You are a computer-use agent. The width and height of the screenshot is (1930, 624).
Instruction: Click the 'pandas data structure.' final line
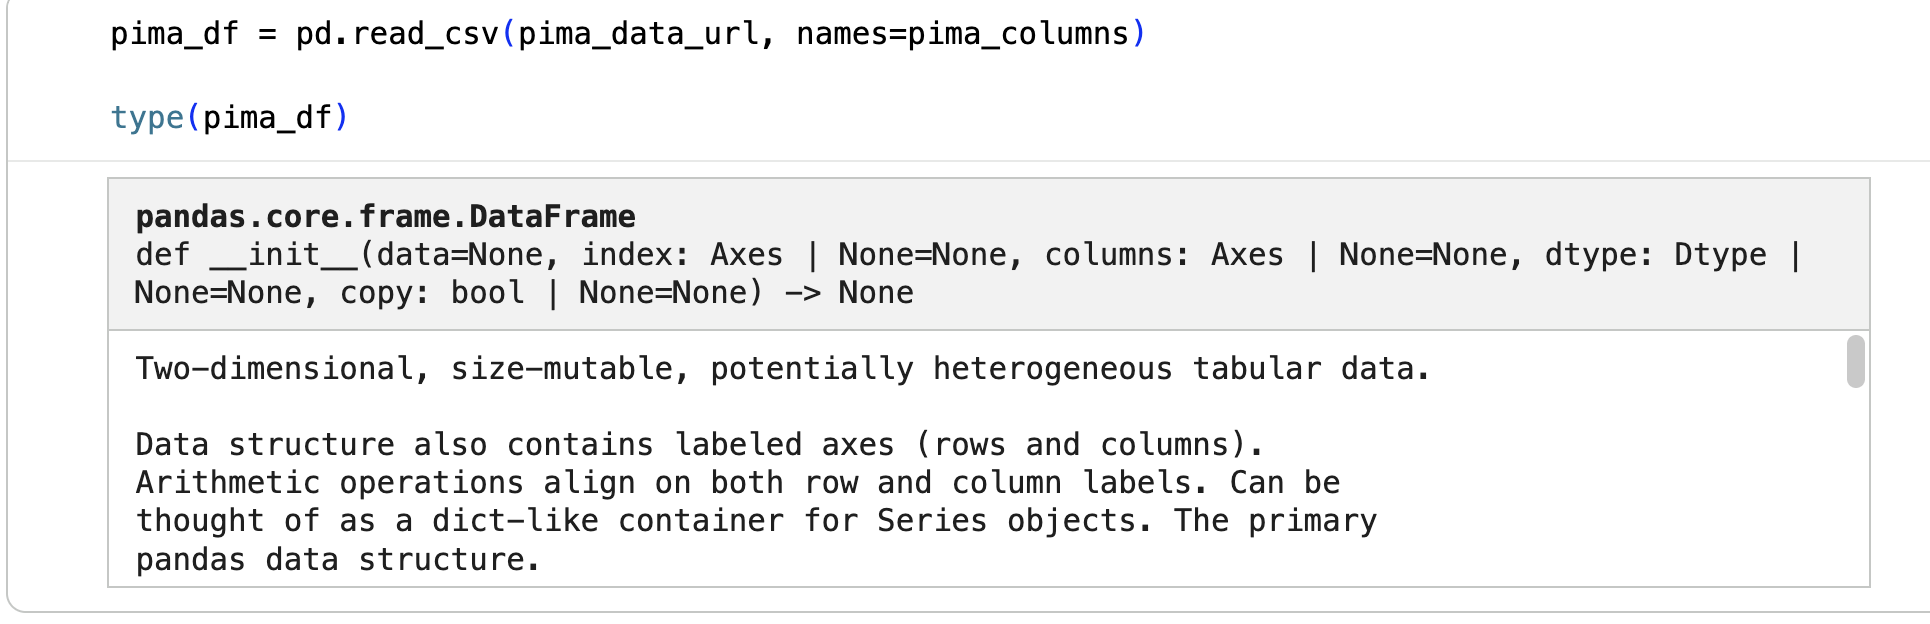pos(338,560)
